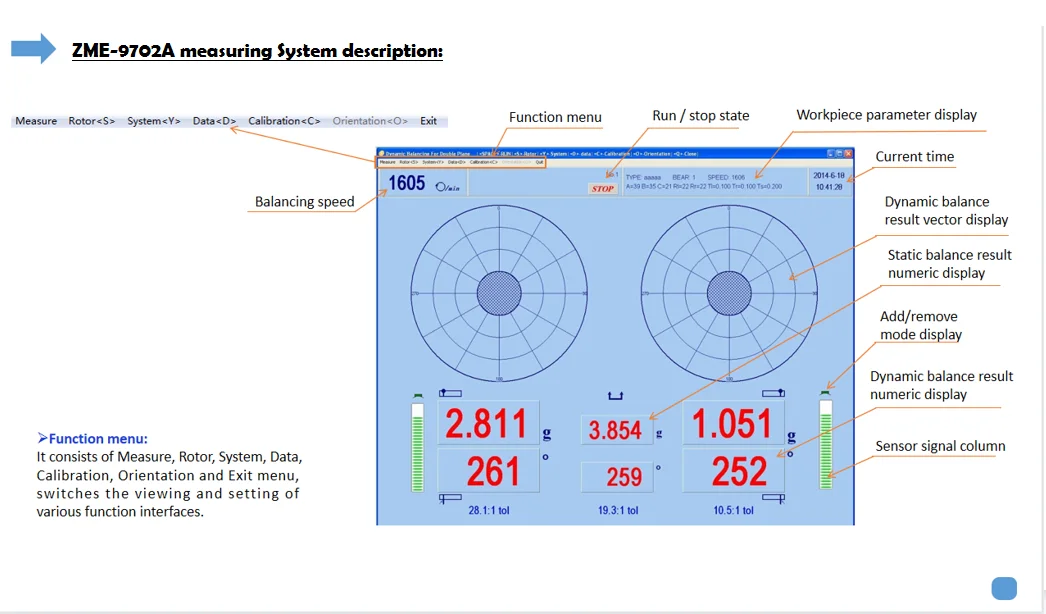The image size is (1046, 614).
Task: Click the TYPE: aaaaa workpiece parameter line
Action: pos(685,178)
